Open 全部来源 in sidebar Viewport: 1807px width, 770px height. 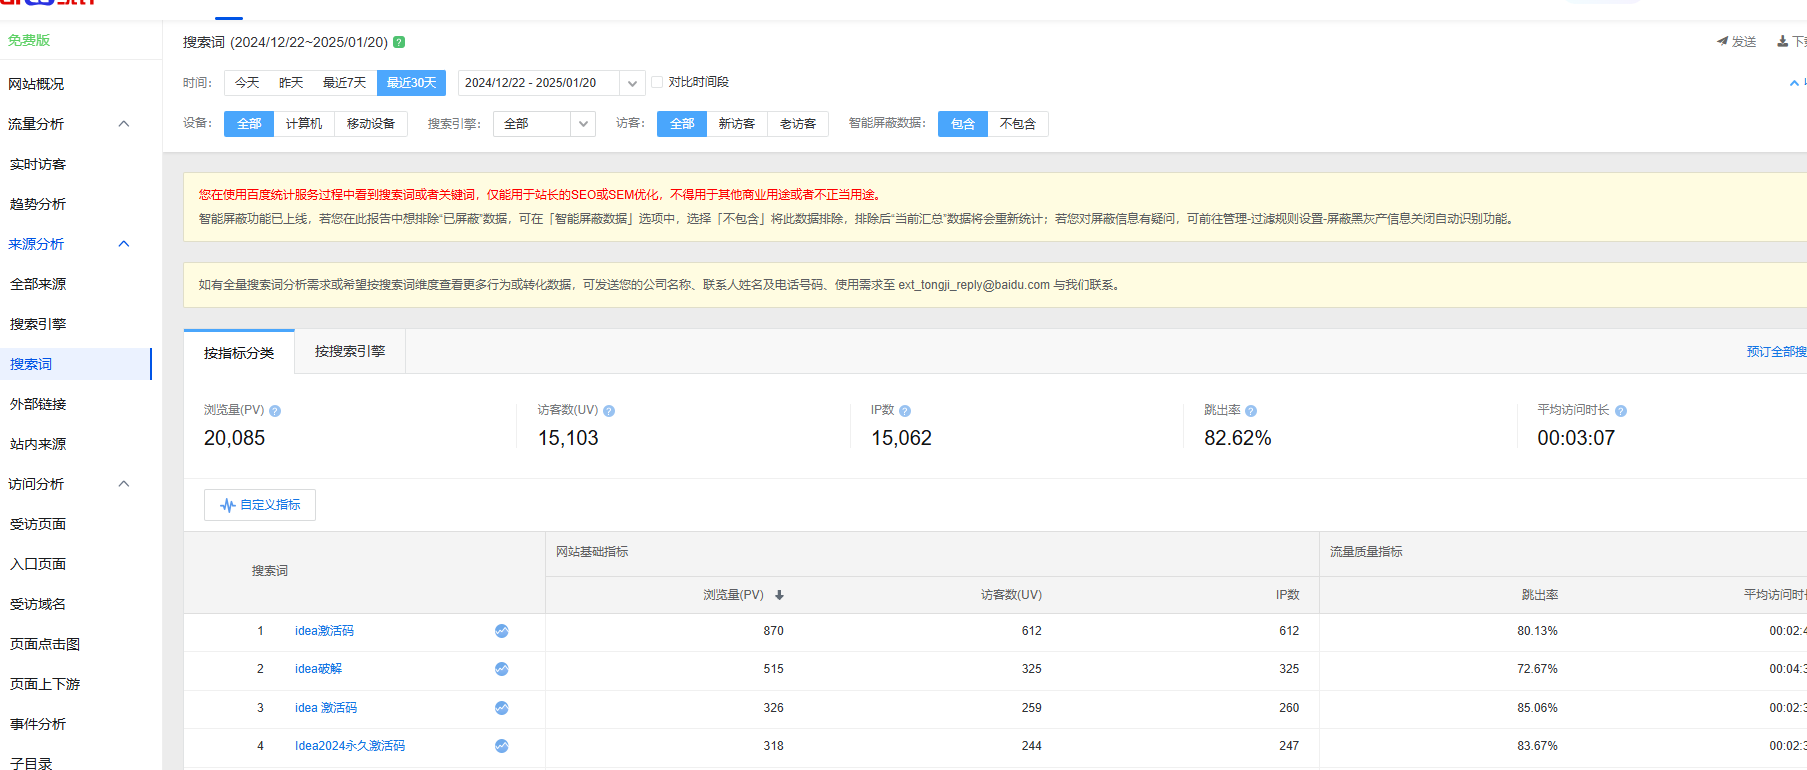(x=38, y=284)
